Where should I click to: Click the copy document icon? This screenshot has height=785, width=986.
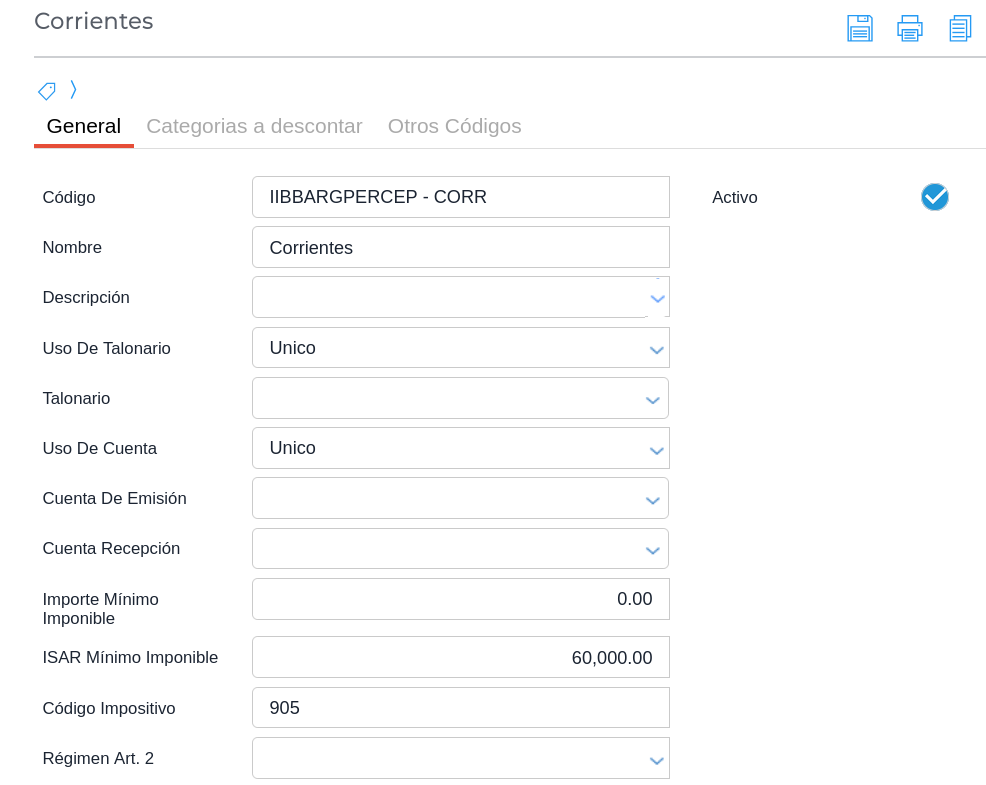pos(960,28)
